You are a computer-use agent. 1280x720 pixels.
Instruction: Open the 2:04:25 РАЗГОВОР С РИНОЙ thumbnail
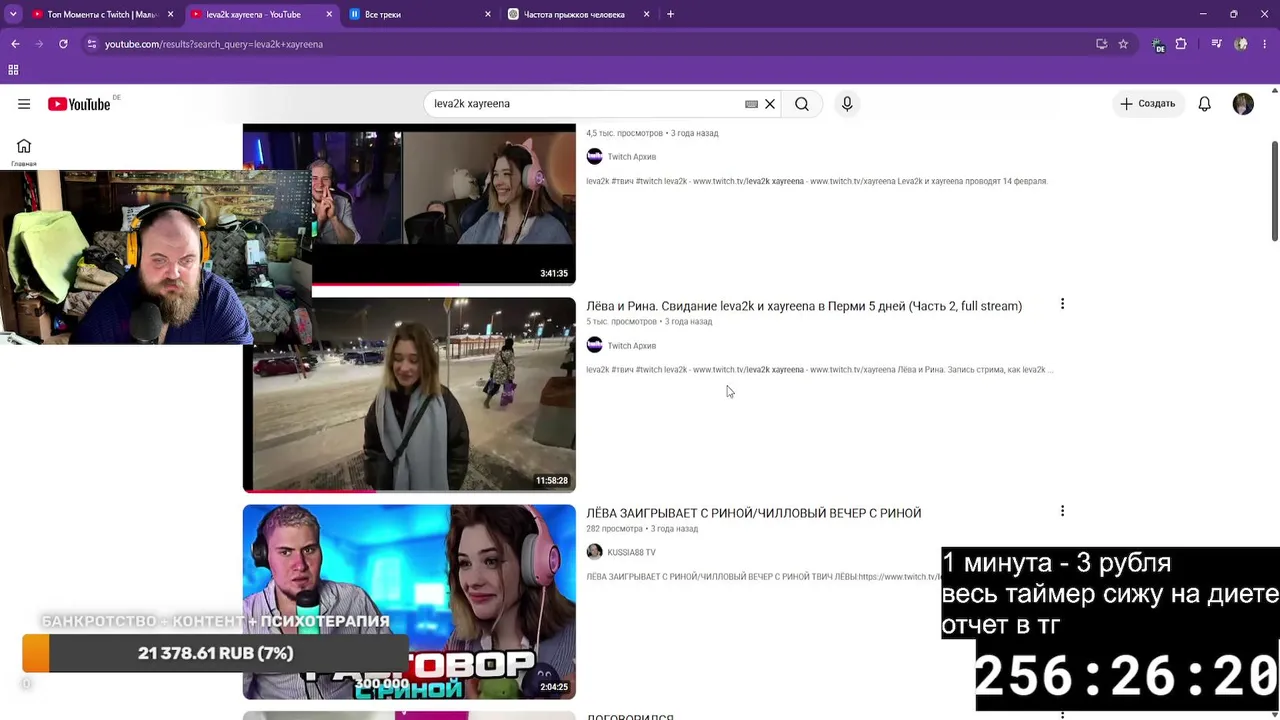[x=409, y=601]
